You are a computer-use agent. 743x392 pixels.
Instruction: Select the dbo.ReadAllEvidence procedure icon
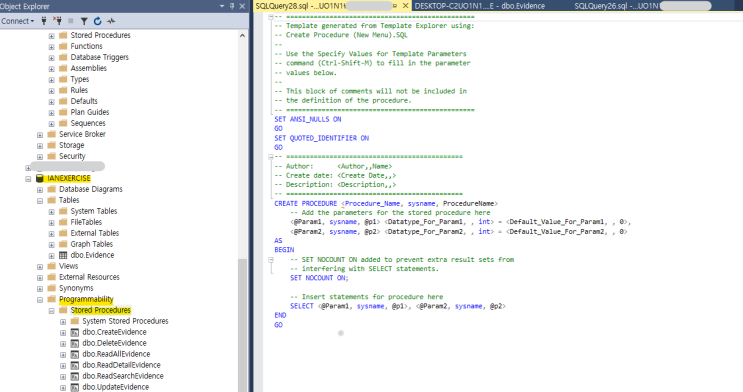pos(74,354)
